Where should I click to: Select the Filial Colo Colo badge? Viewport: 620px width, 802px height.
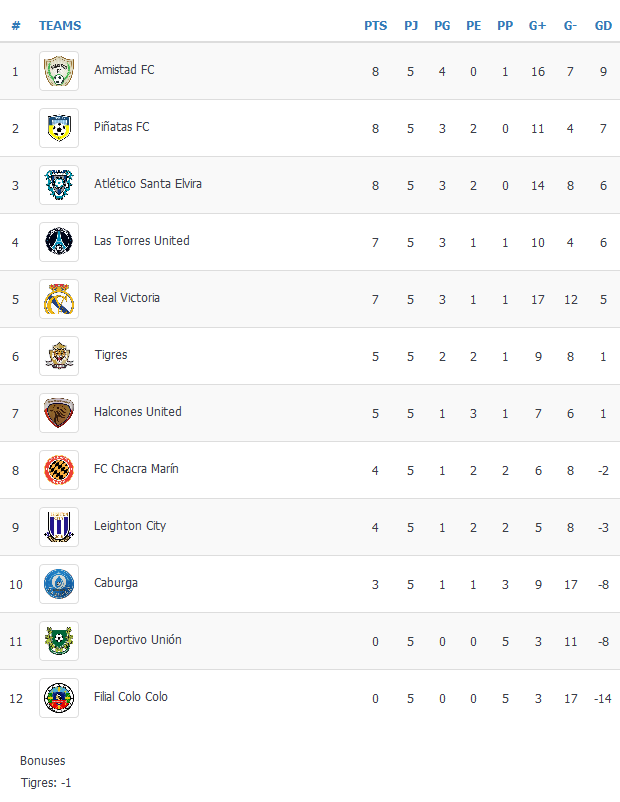tap(59, 698)
